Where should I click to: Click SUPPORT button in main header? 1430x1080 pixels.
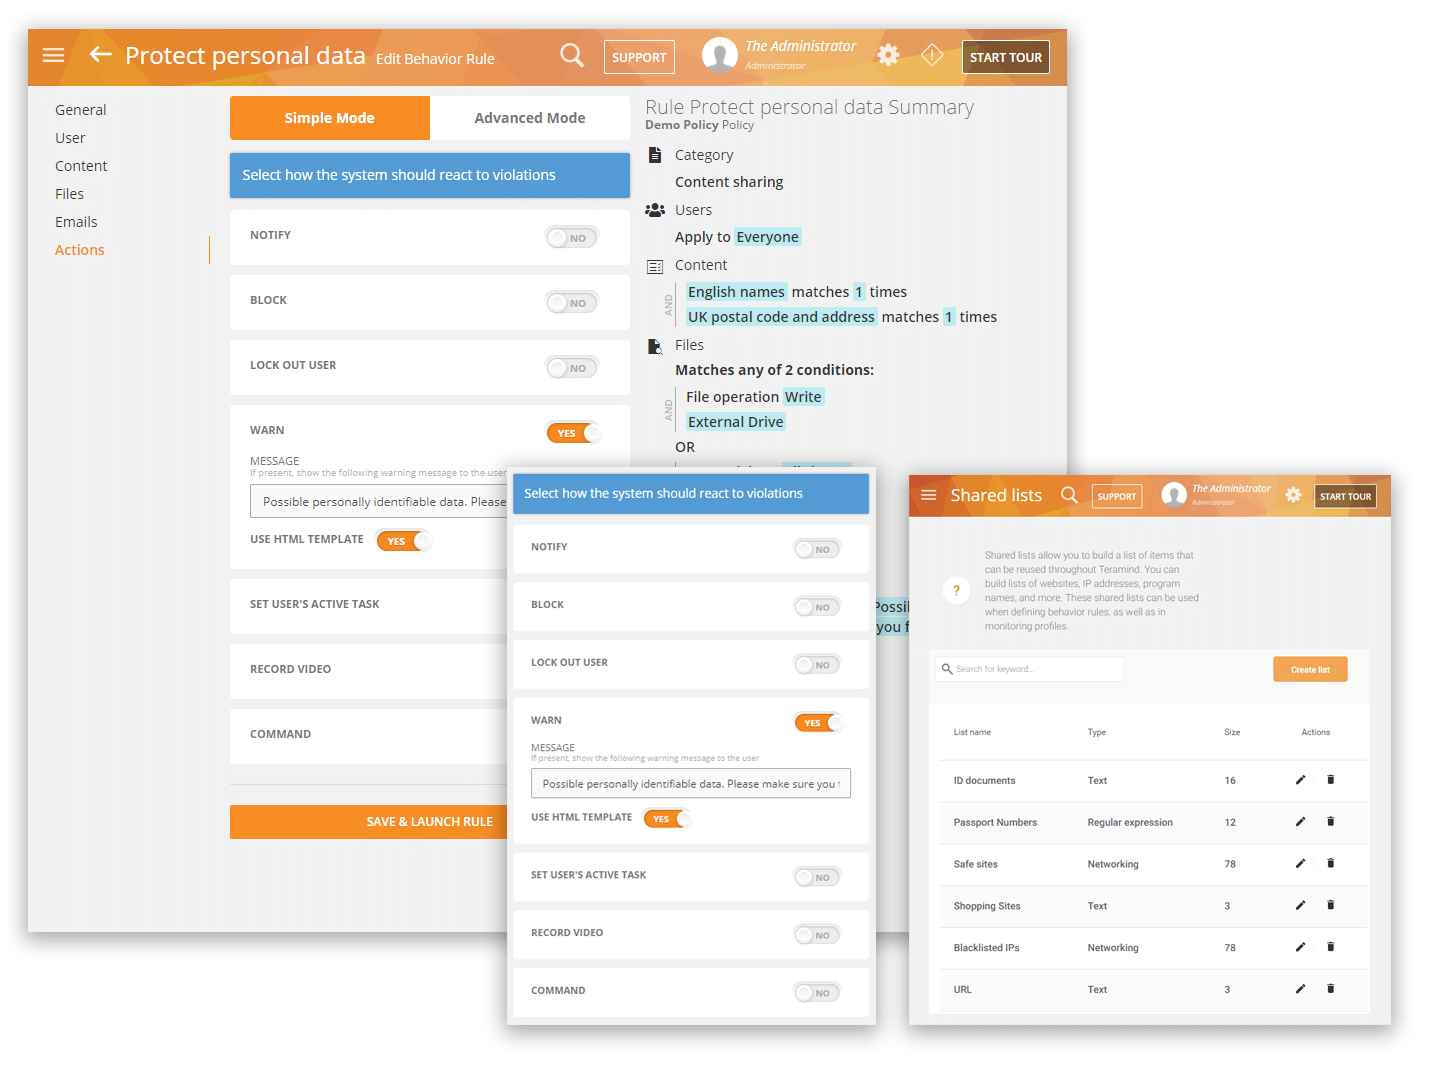639,57
